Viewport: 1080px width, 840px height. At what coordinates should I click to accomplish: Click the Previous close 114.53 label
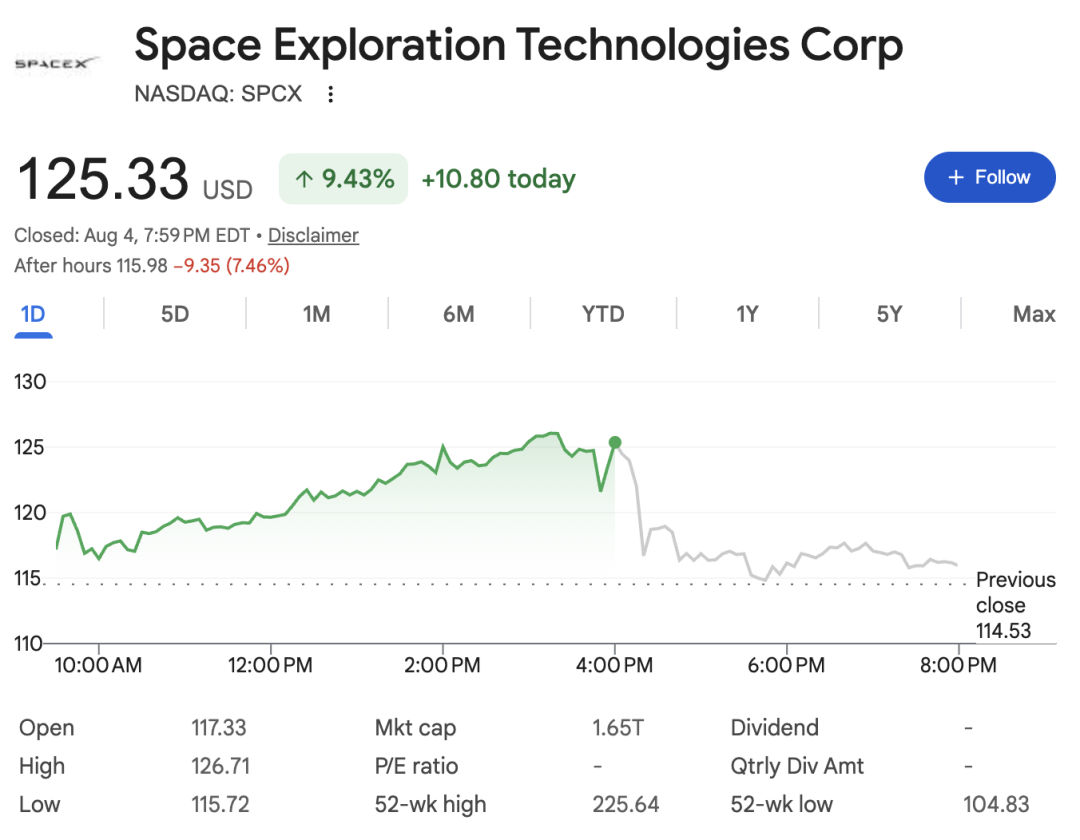pyautogui.click(x=1015, y=605)
